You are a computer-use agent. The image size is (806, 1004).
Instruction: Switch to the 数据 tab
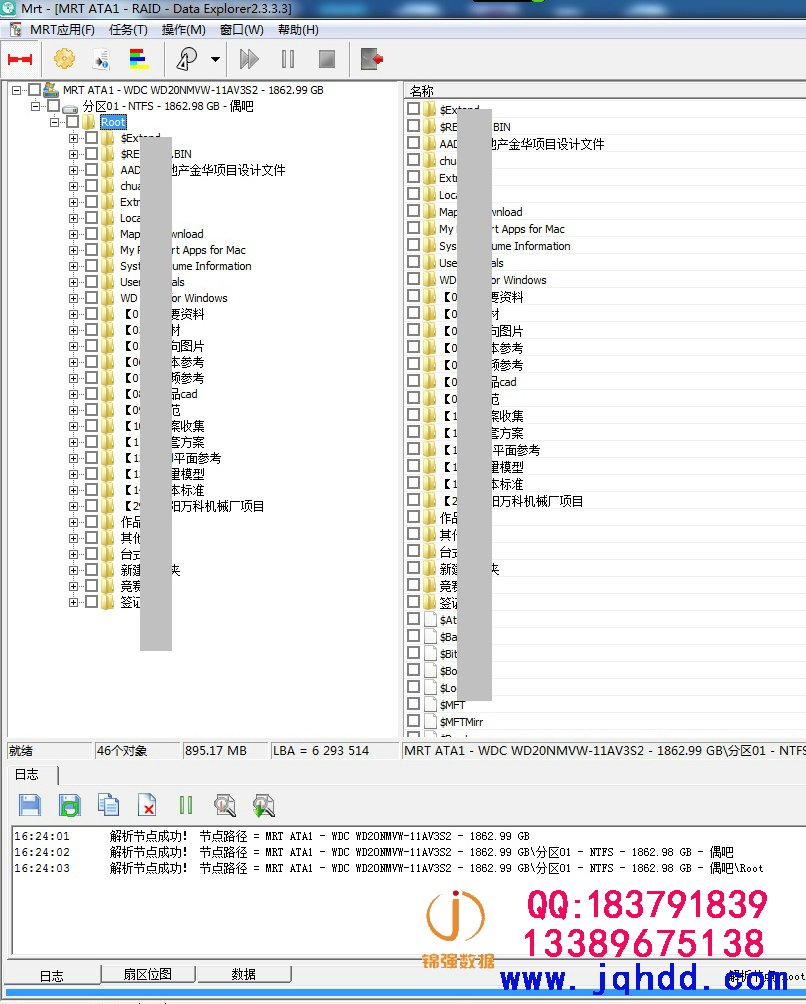pos(243,974)
